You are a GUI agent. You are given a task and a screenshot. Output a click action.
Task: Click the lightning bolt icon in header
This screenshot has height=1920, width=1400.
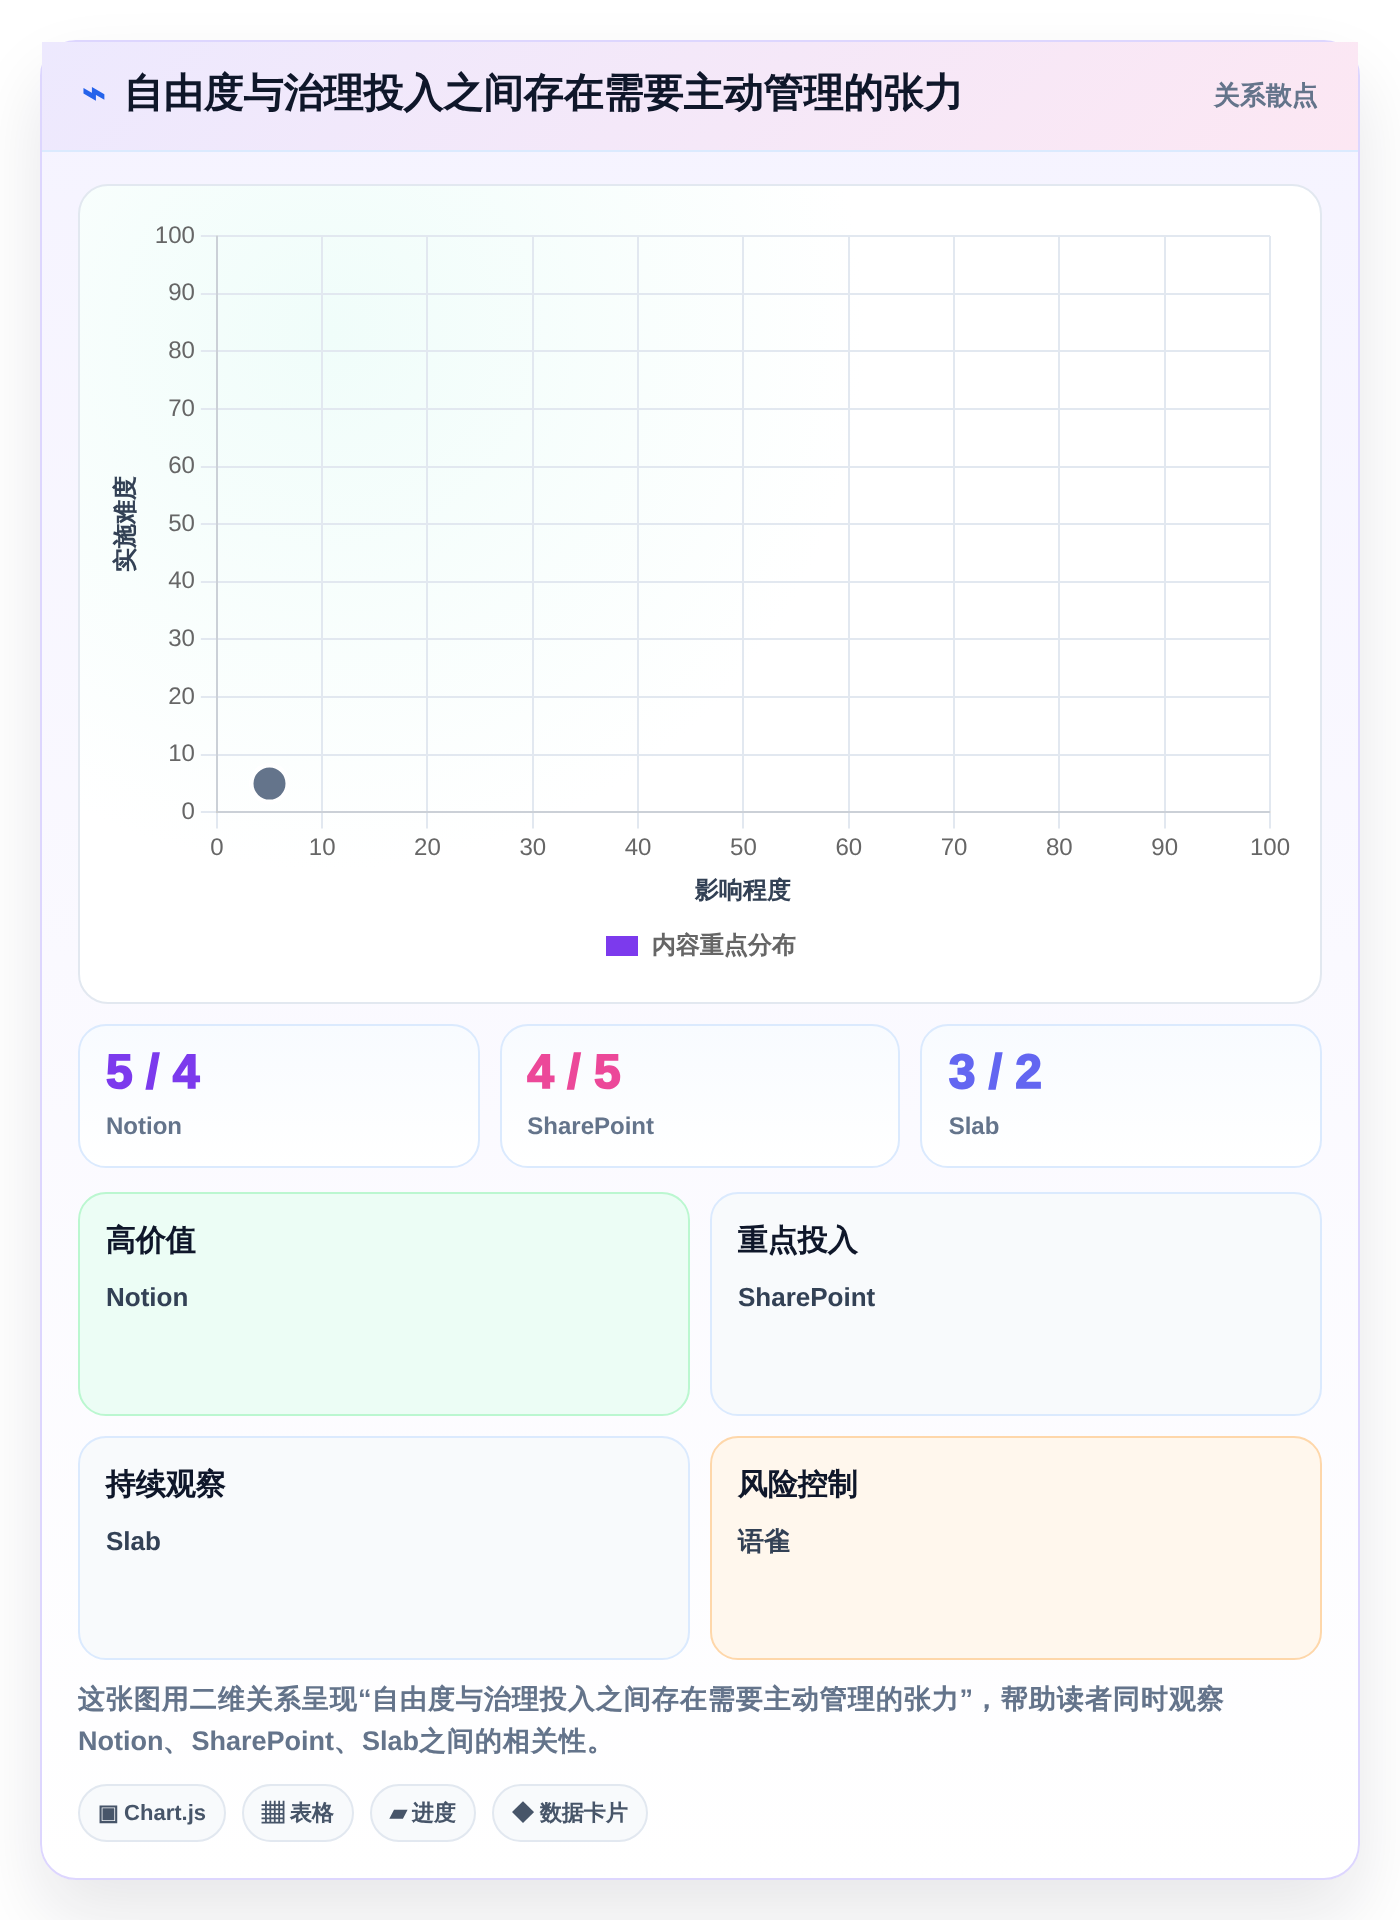[93, 95]
